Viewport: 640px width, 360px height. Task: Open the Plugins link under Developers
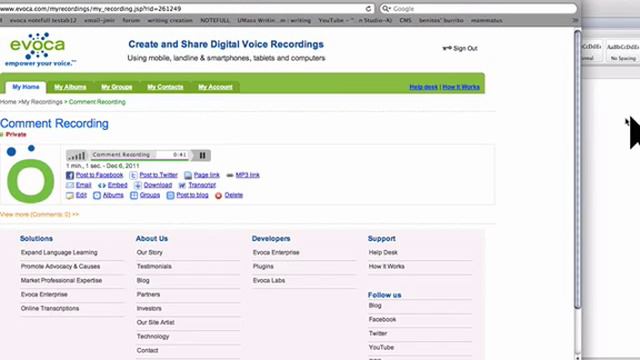[263, 267]
